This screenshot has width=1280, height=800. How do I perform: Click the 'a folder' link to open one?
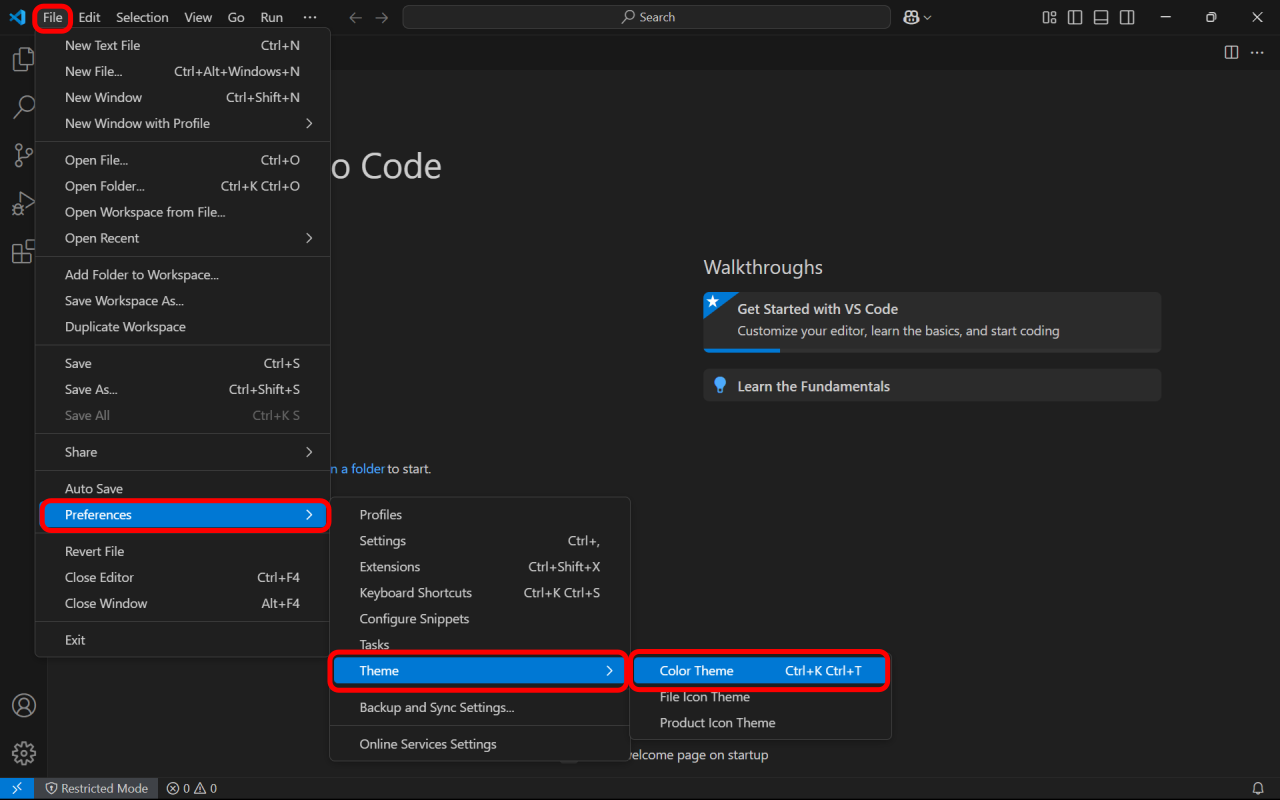(355, 468)
